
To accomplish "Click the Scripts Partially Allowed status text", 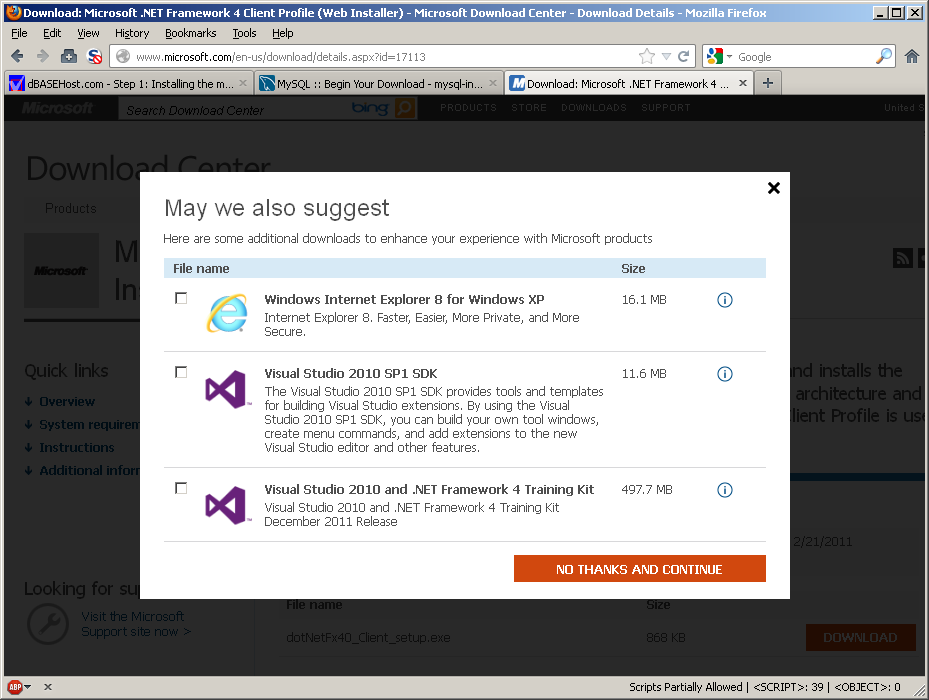I will (x=685, y=687).
